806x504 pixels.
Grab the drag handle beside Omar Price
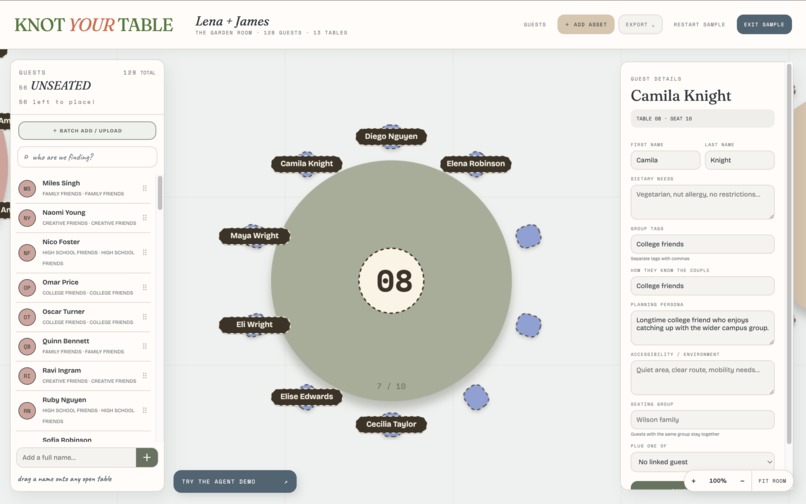coord(144,287)
